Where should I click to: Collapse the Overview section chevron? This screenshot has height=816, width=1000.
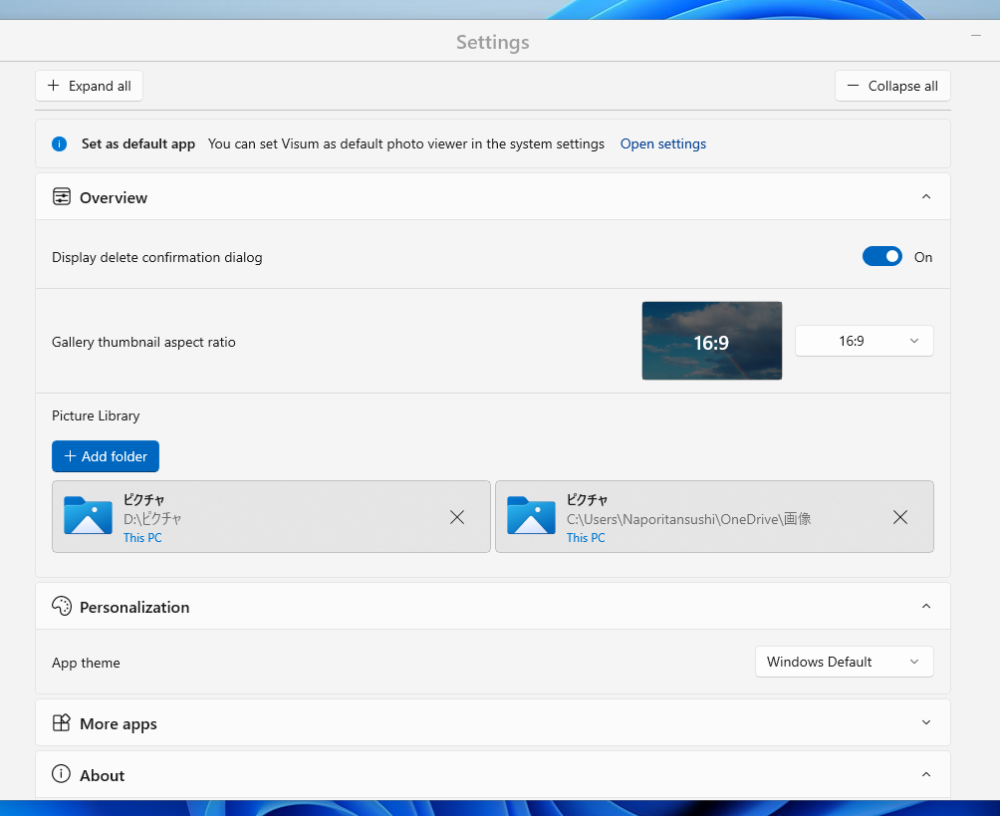(926, 197)
